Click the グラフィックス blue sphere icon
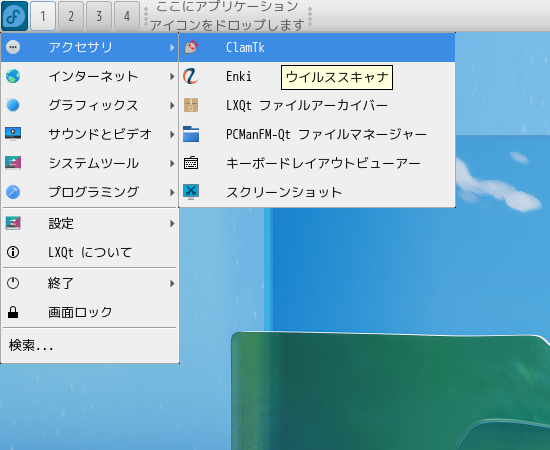Viewport: 550px width, 450px height. pos(13,105)
